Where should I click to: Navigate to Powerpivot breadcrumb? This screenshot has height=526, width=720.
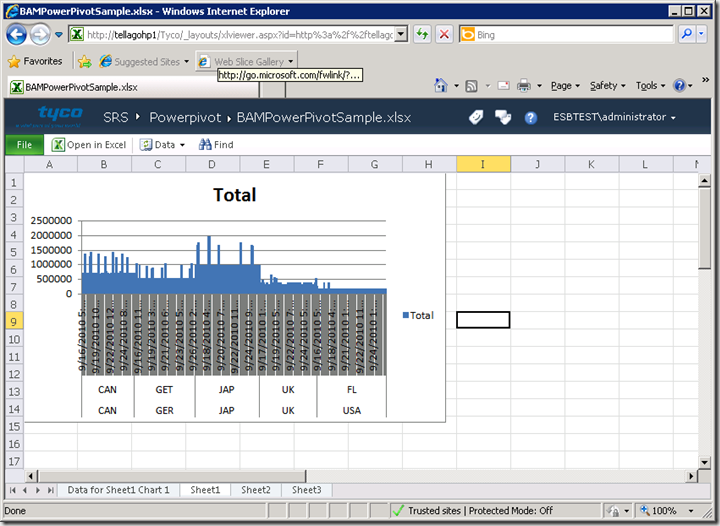[x=185, y=118]
